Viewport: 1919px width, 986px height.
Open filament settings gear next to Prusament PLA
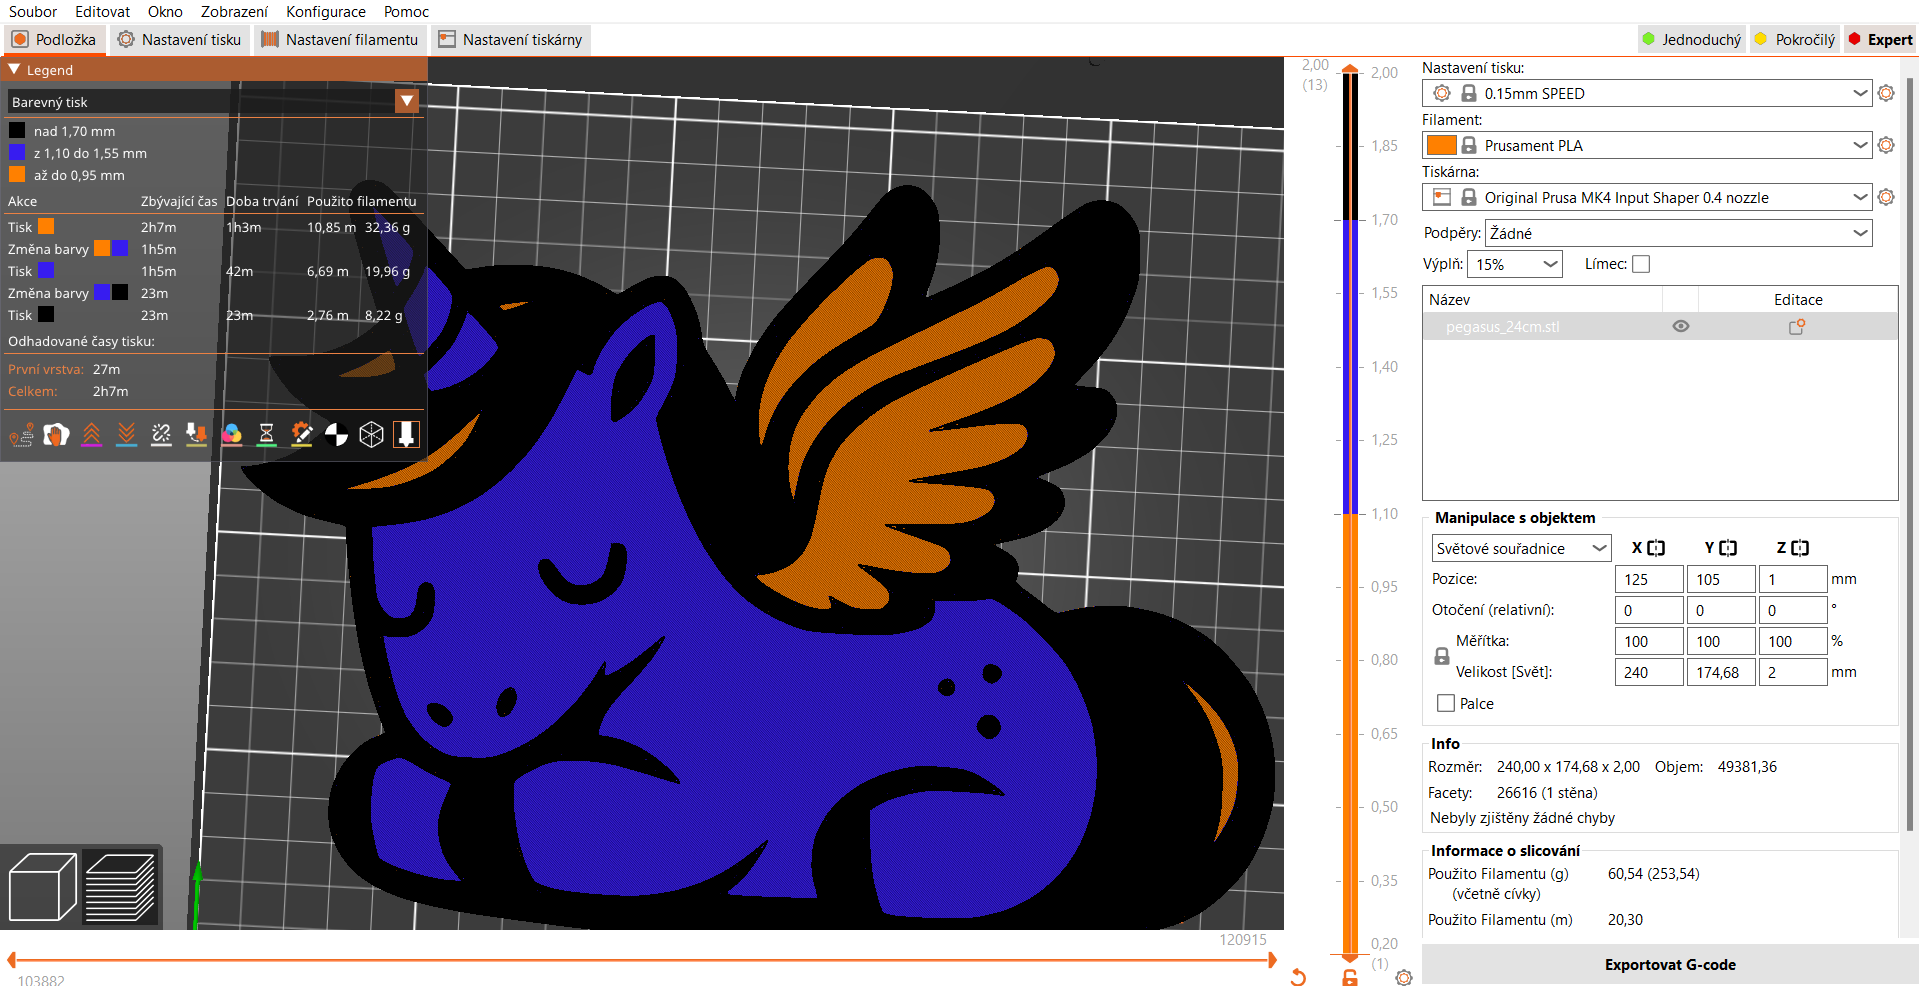tap(1886, 145)
